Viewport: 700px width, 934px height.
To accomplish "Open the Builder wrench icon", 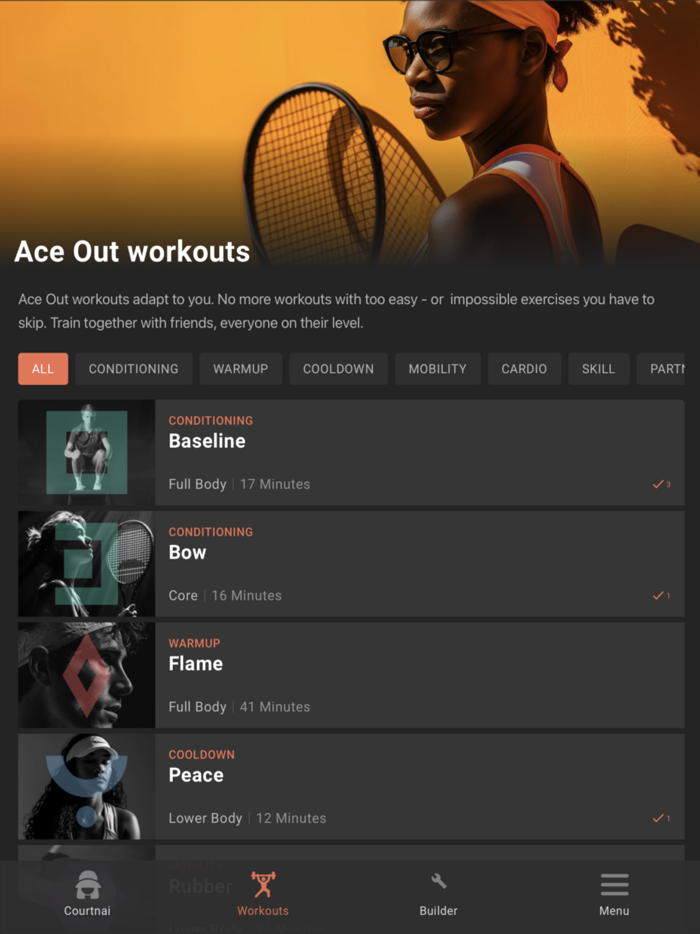I will pyautogui.click(x=438, y=882).
